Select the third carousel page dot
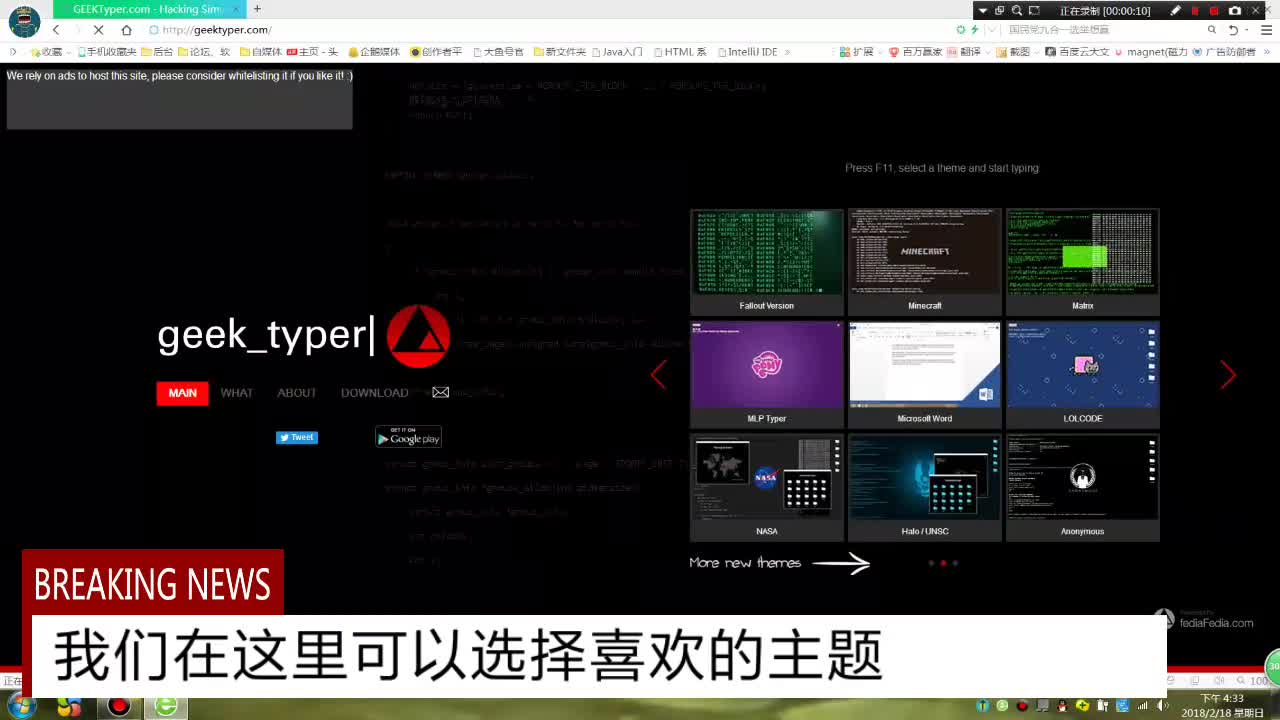Image resolution: width=1280 pixels, height=720 pixels. point(955,563)
